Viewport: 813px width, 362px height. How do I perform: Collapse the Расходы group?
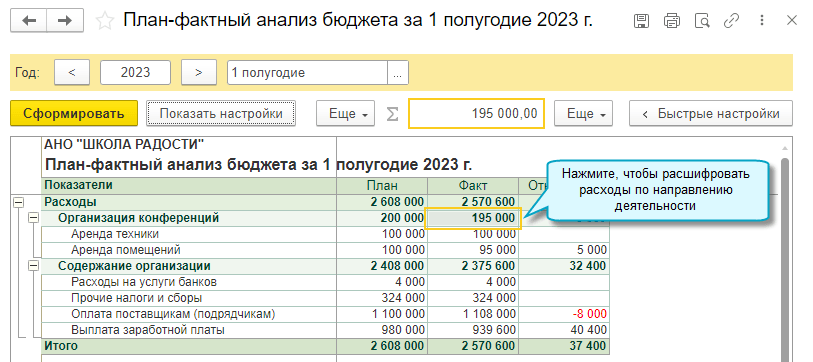[x=17, y=202]
